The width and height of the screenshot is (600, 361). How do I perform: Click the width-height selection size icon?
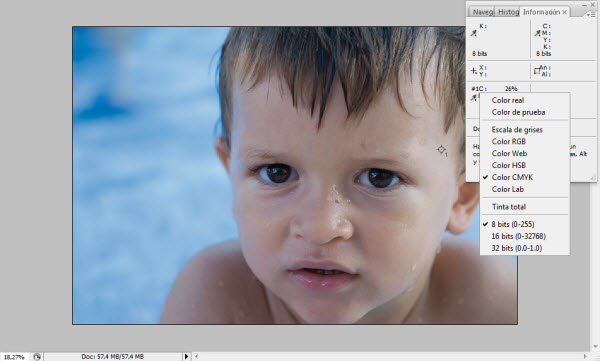(537, 71)
